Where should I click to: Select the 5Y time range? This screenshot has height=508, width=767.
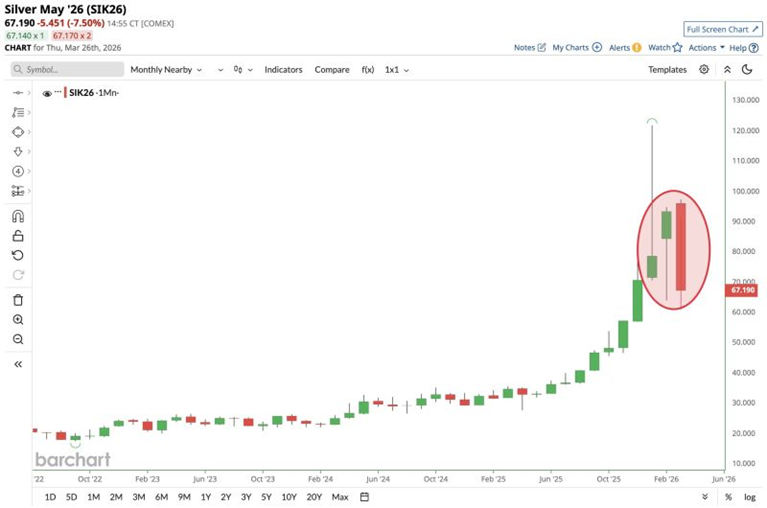pos(266,497)
